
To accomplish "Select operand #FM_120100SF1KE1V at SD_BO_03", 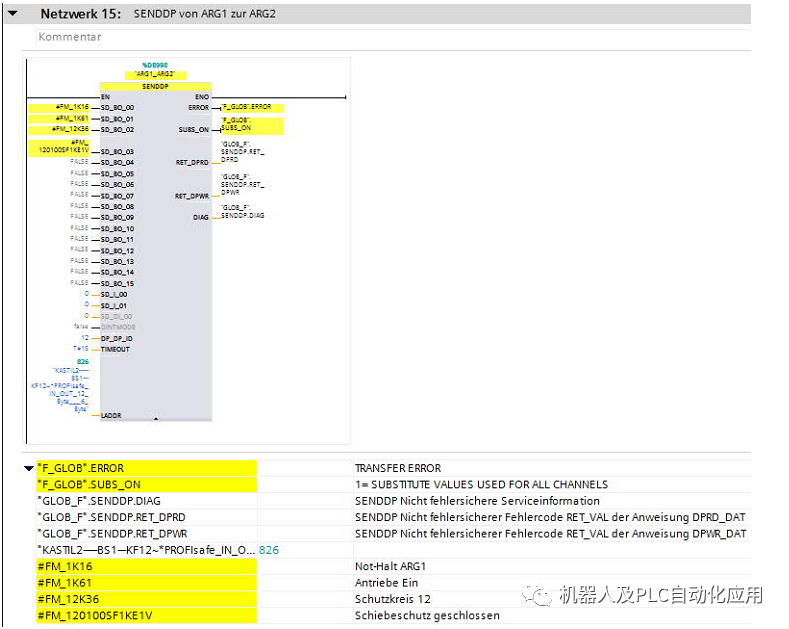I will point(59,147).
